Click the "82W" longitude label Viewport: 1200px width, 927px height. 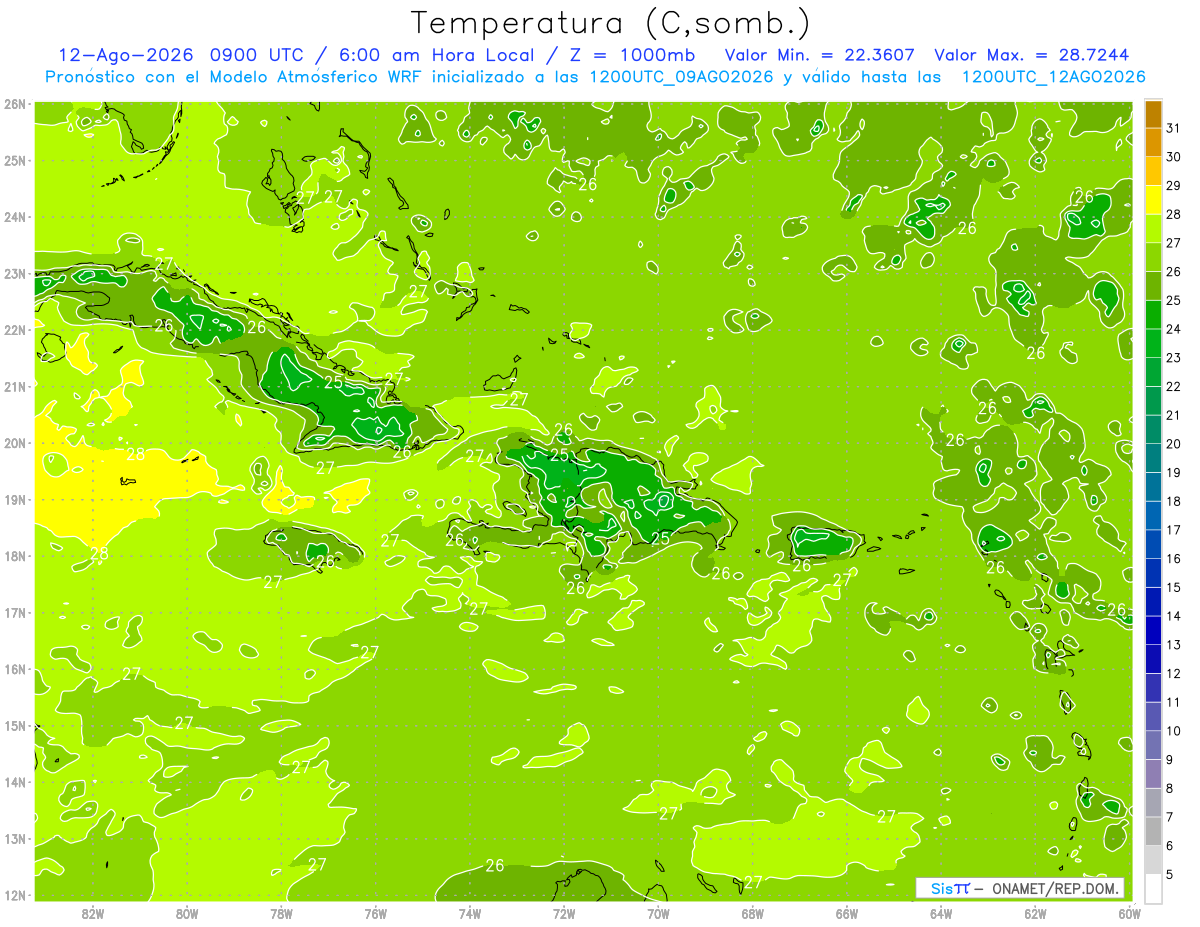(93, 913)
